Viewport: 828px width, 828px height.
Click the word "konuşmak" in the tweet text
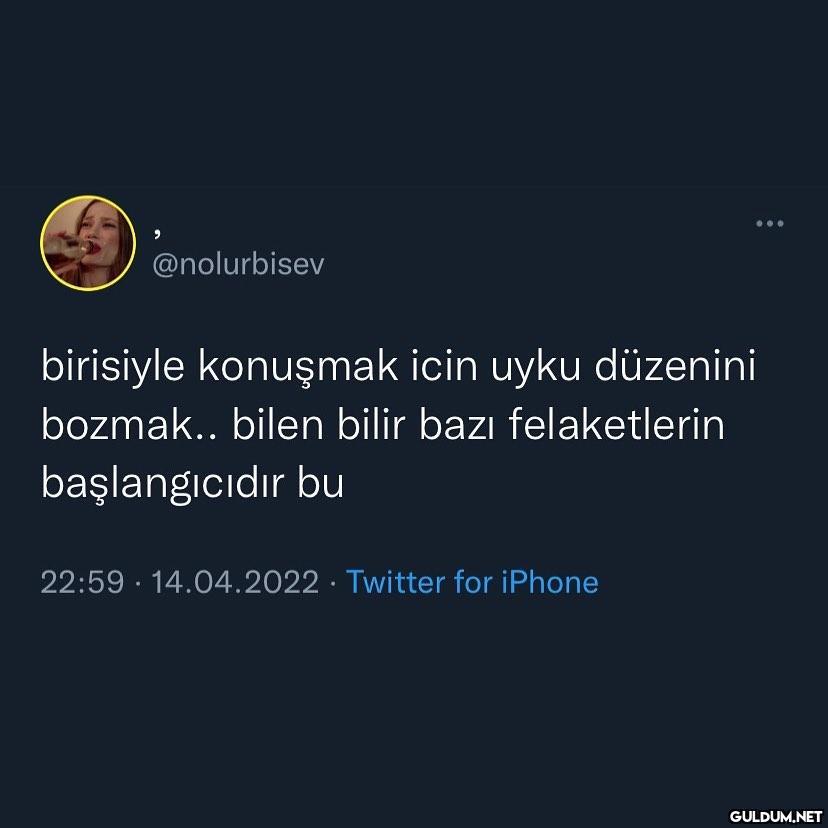298,367
